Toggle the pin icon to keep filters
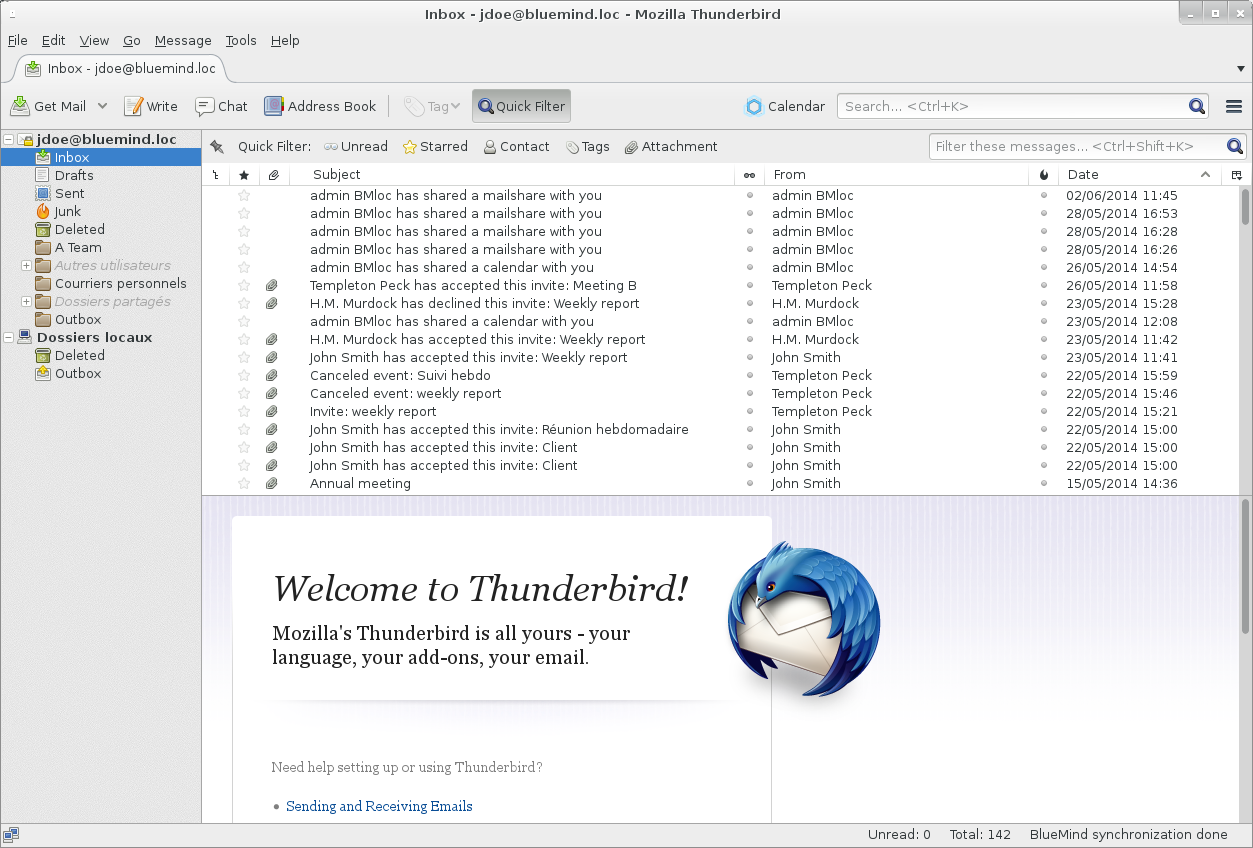This screenshot has width=1253, height=848. point(217,147)
